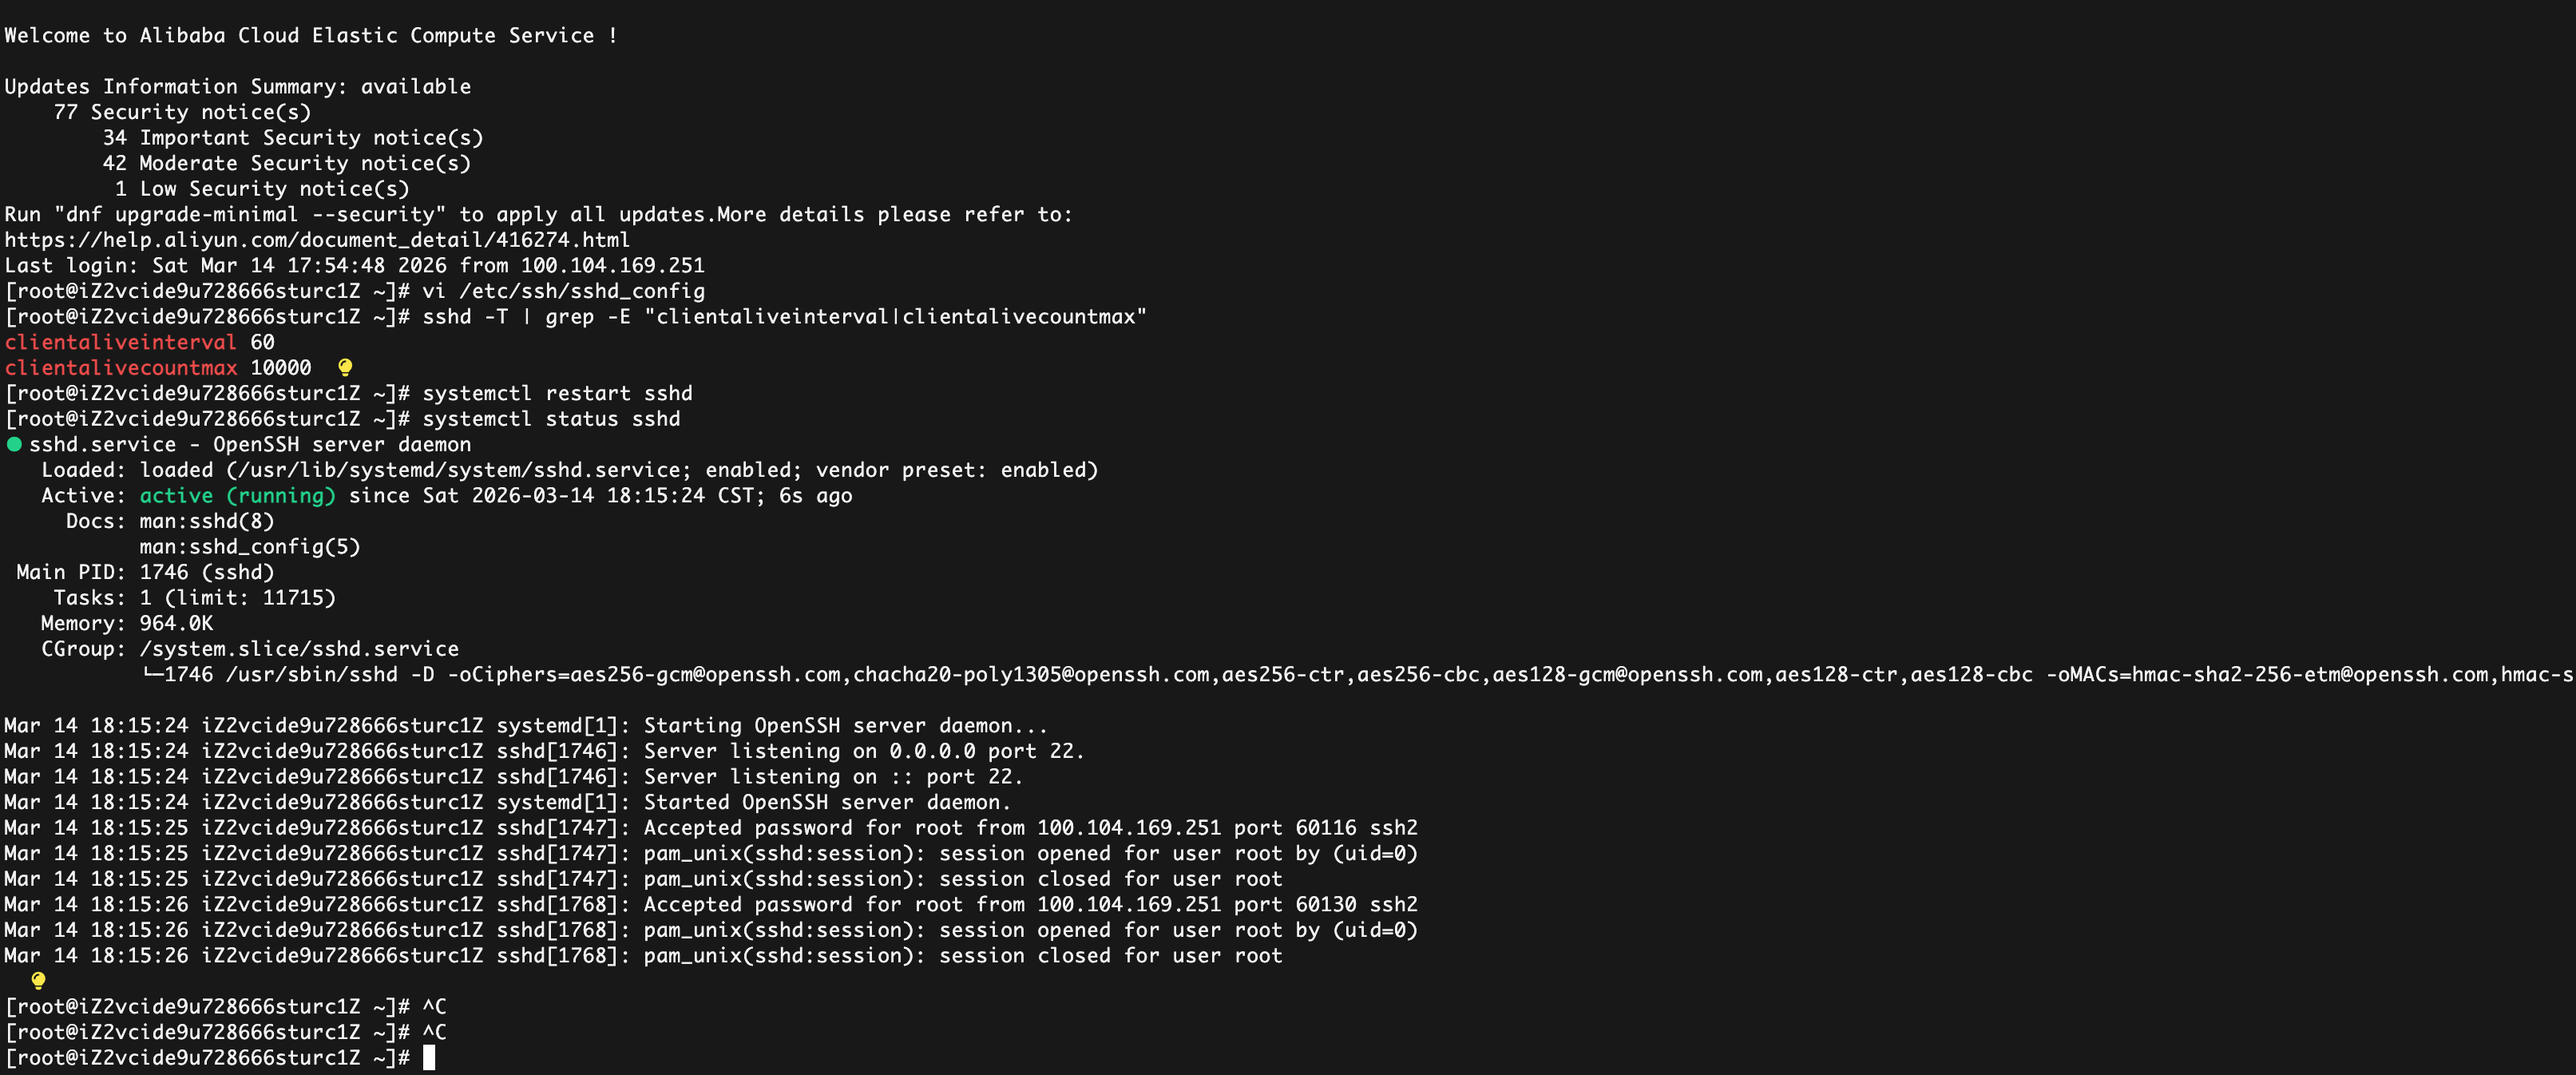
Task: Click the red 'clientaliveinterval' output text
Action: pos(120,342)
